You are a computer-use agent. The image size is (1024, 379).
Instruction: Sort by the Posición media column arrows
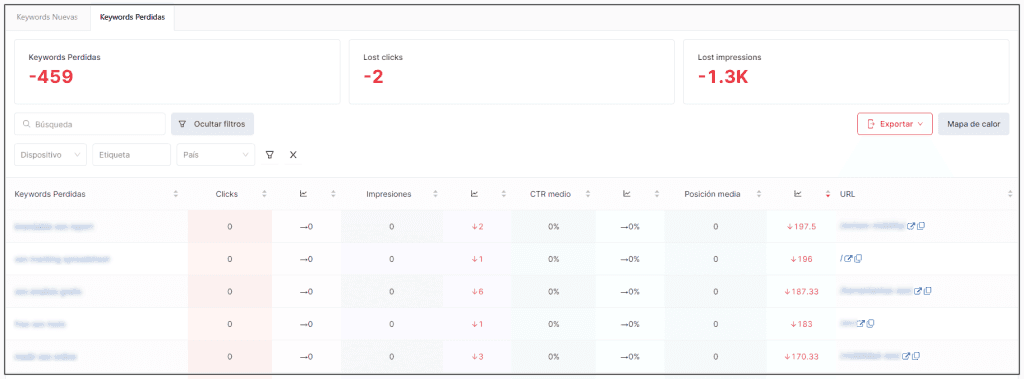[759, 194]
